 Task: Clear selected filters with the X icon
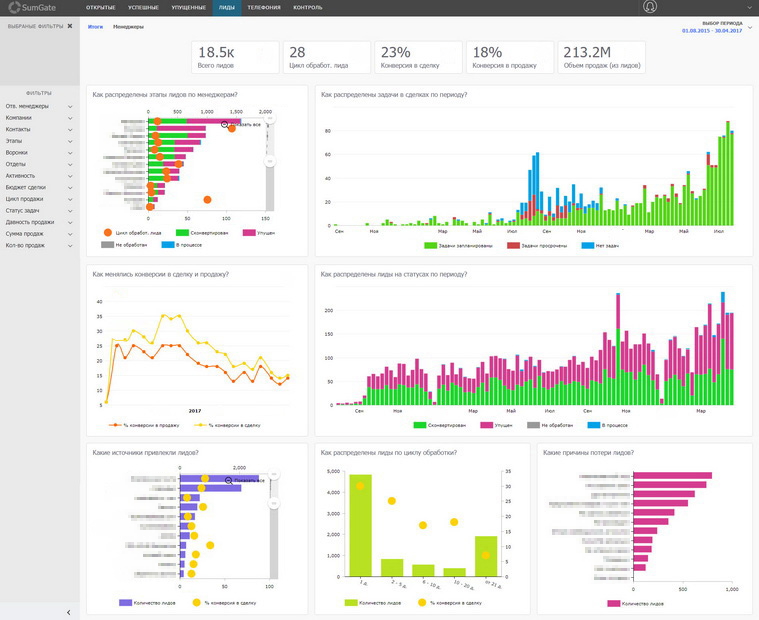[69, 25]
